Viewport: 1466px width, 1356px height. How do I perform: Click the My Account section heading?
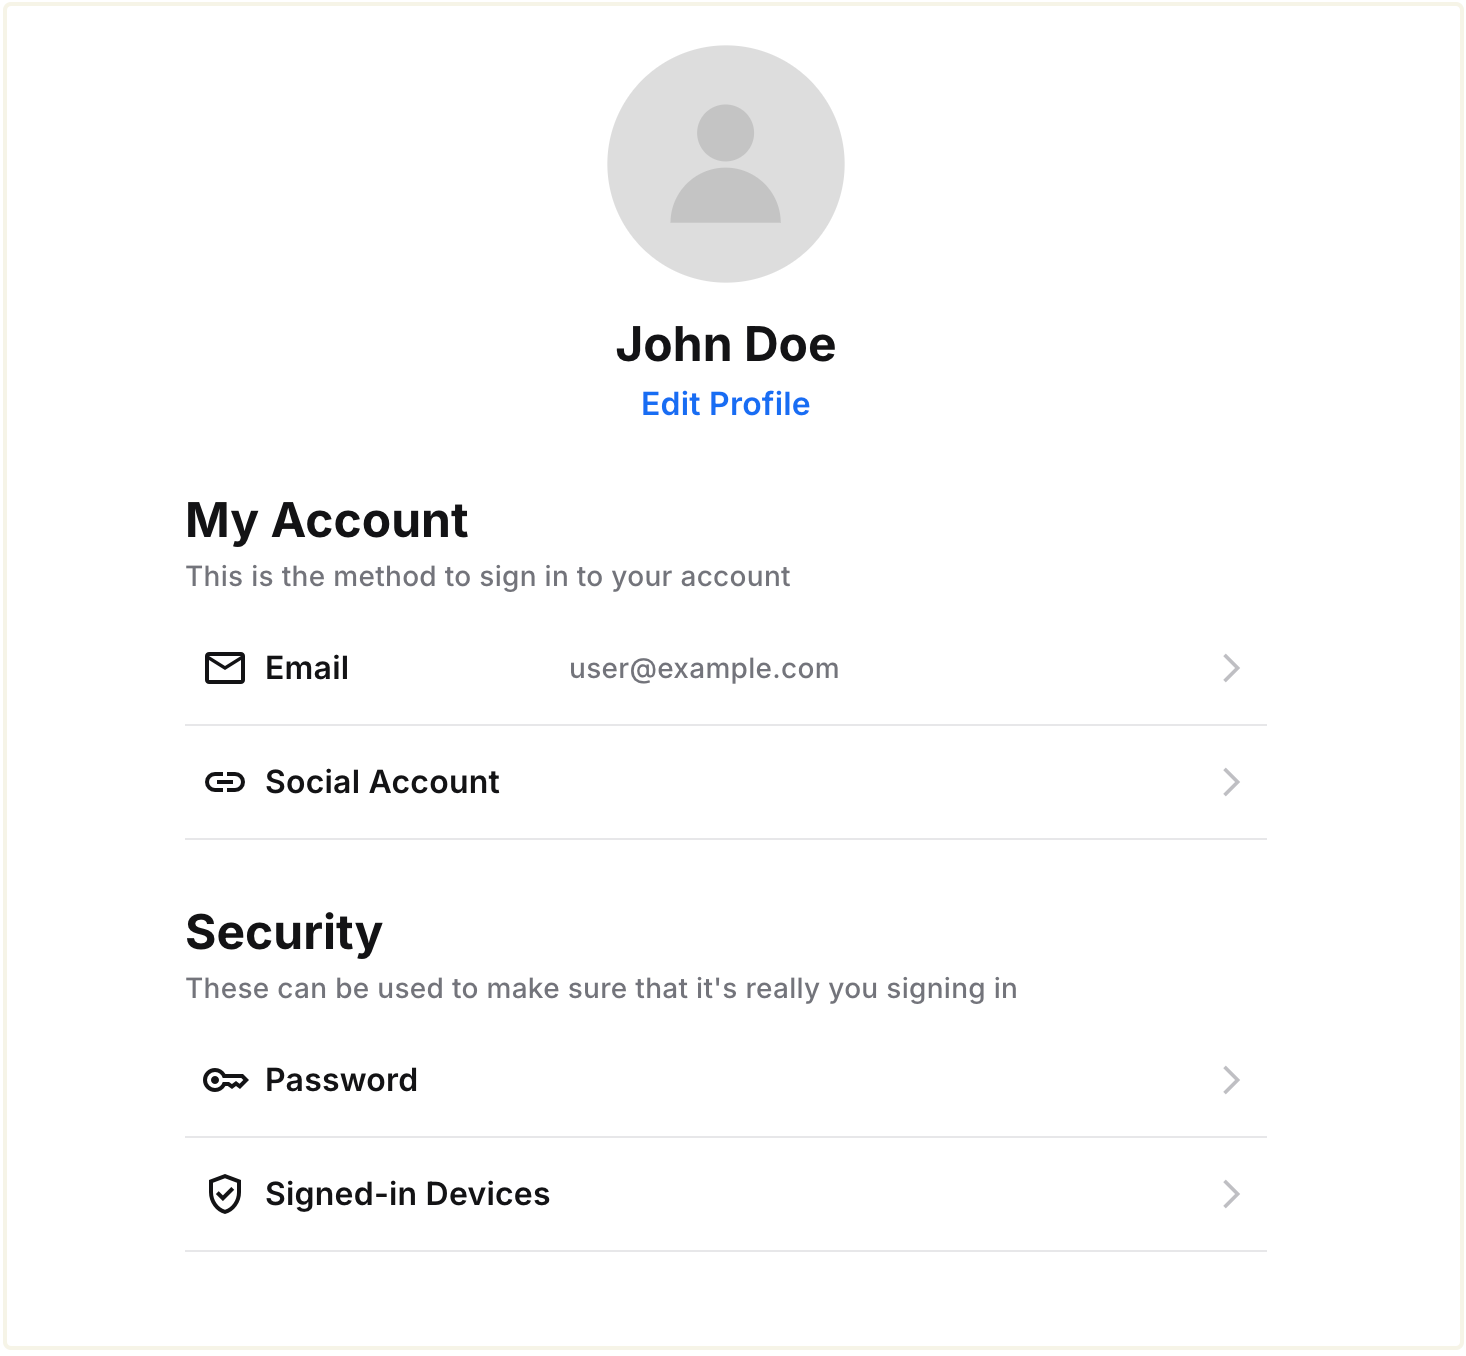[327, 521]
